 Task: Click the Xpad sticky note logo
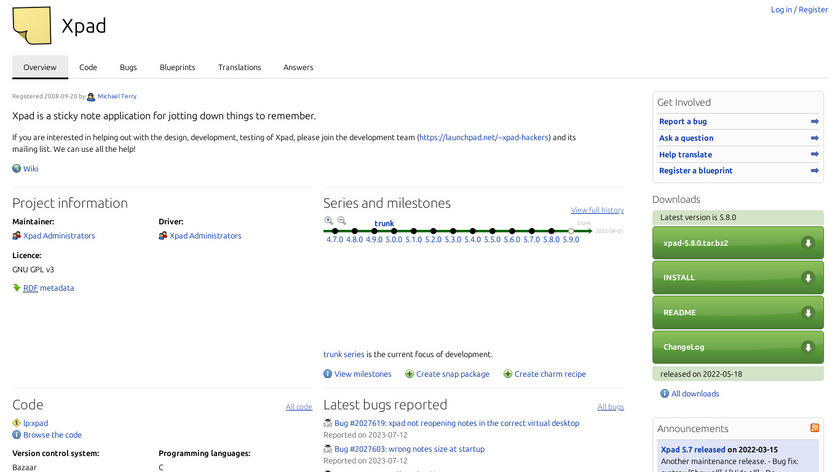tap(31, 26)
